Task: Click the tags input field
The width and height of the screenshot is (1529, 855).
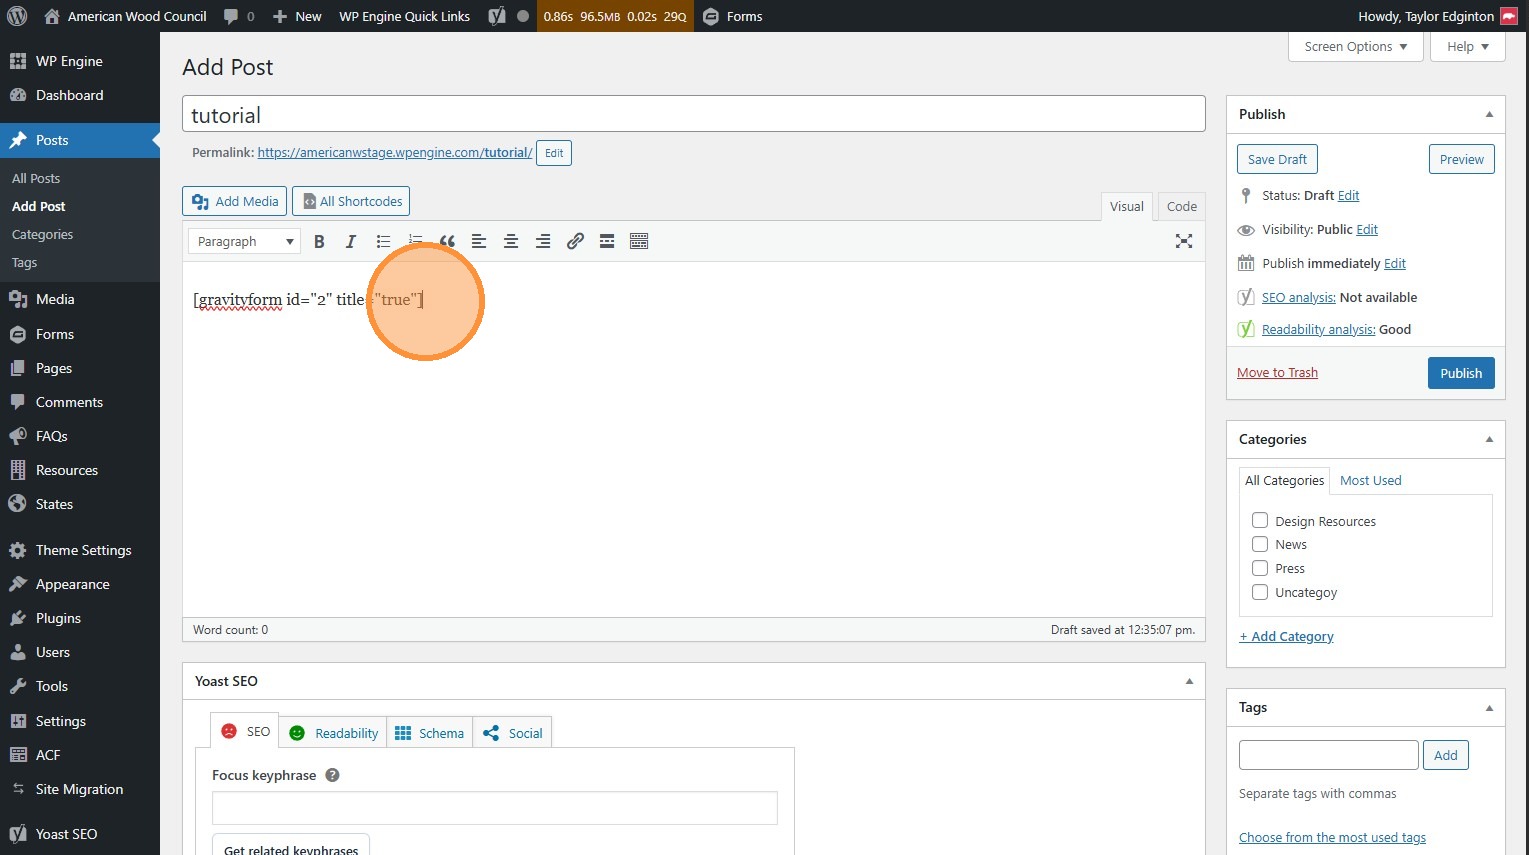Action: pyautogui.click(x=1329, y=755)
